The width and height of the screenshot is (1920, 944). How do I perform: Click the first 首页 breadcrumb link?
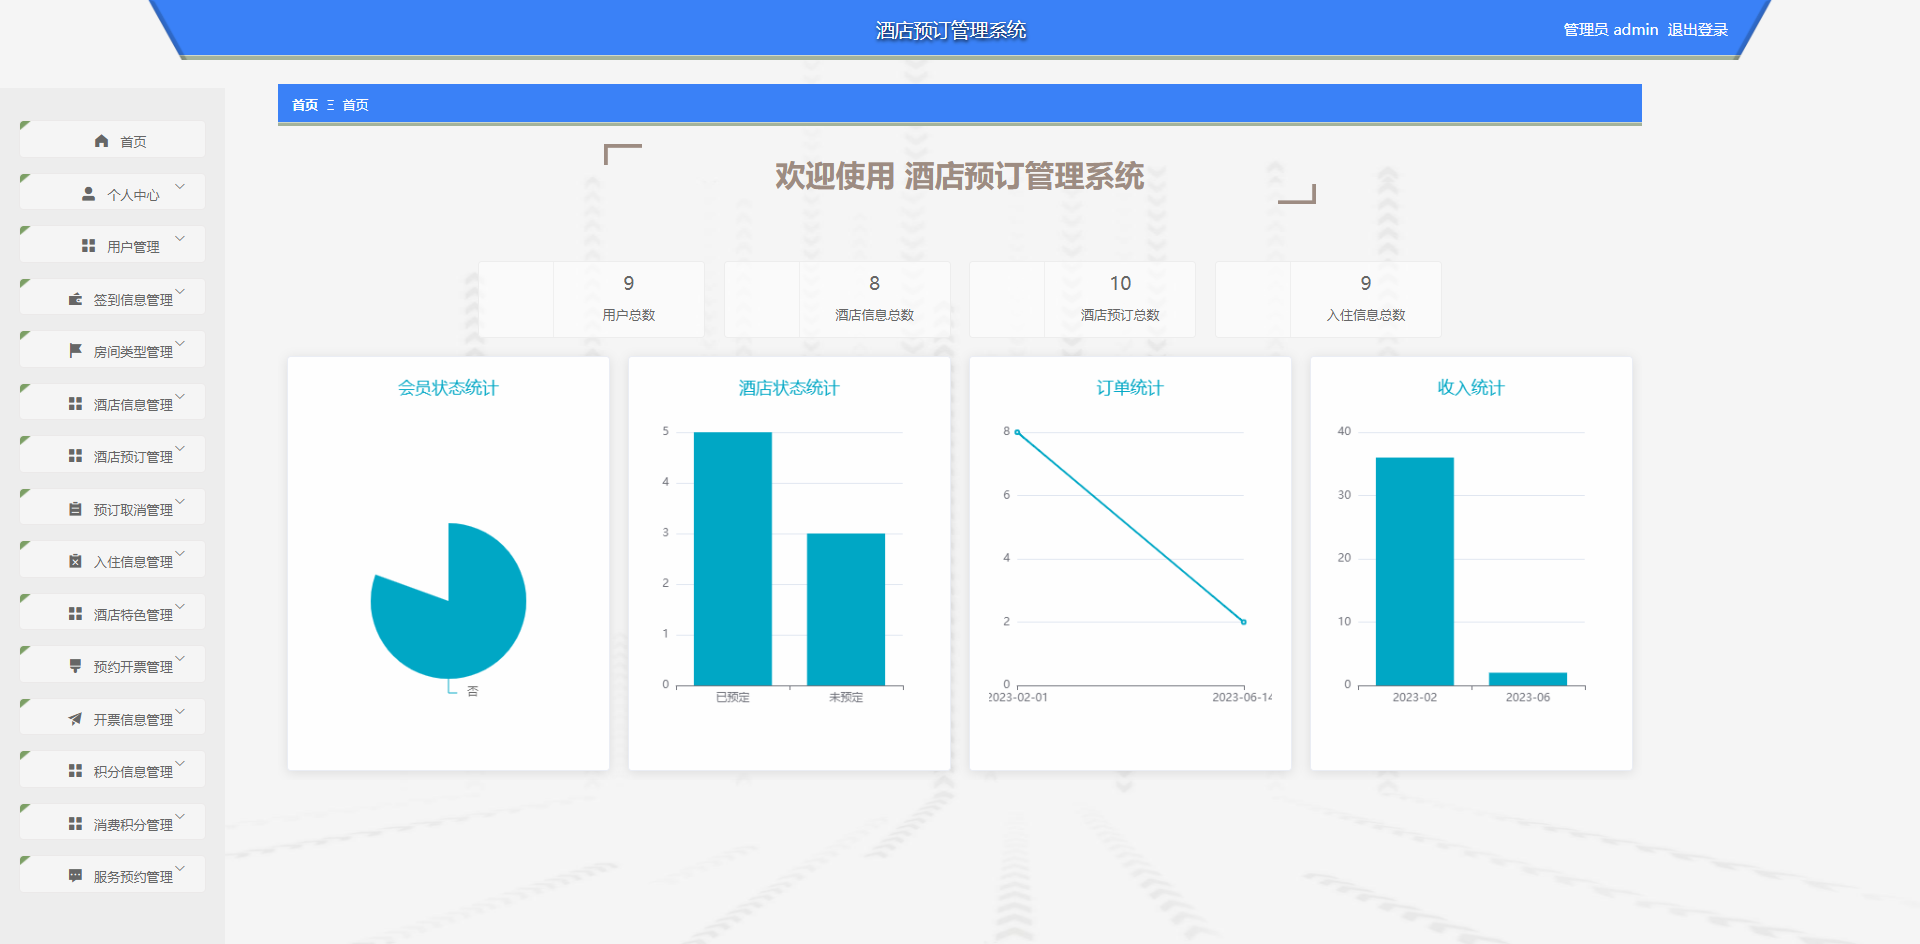click(x=305, y=105)
